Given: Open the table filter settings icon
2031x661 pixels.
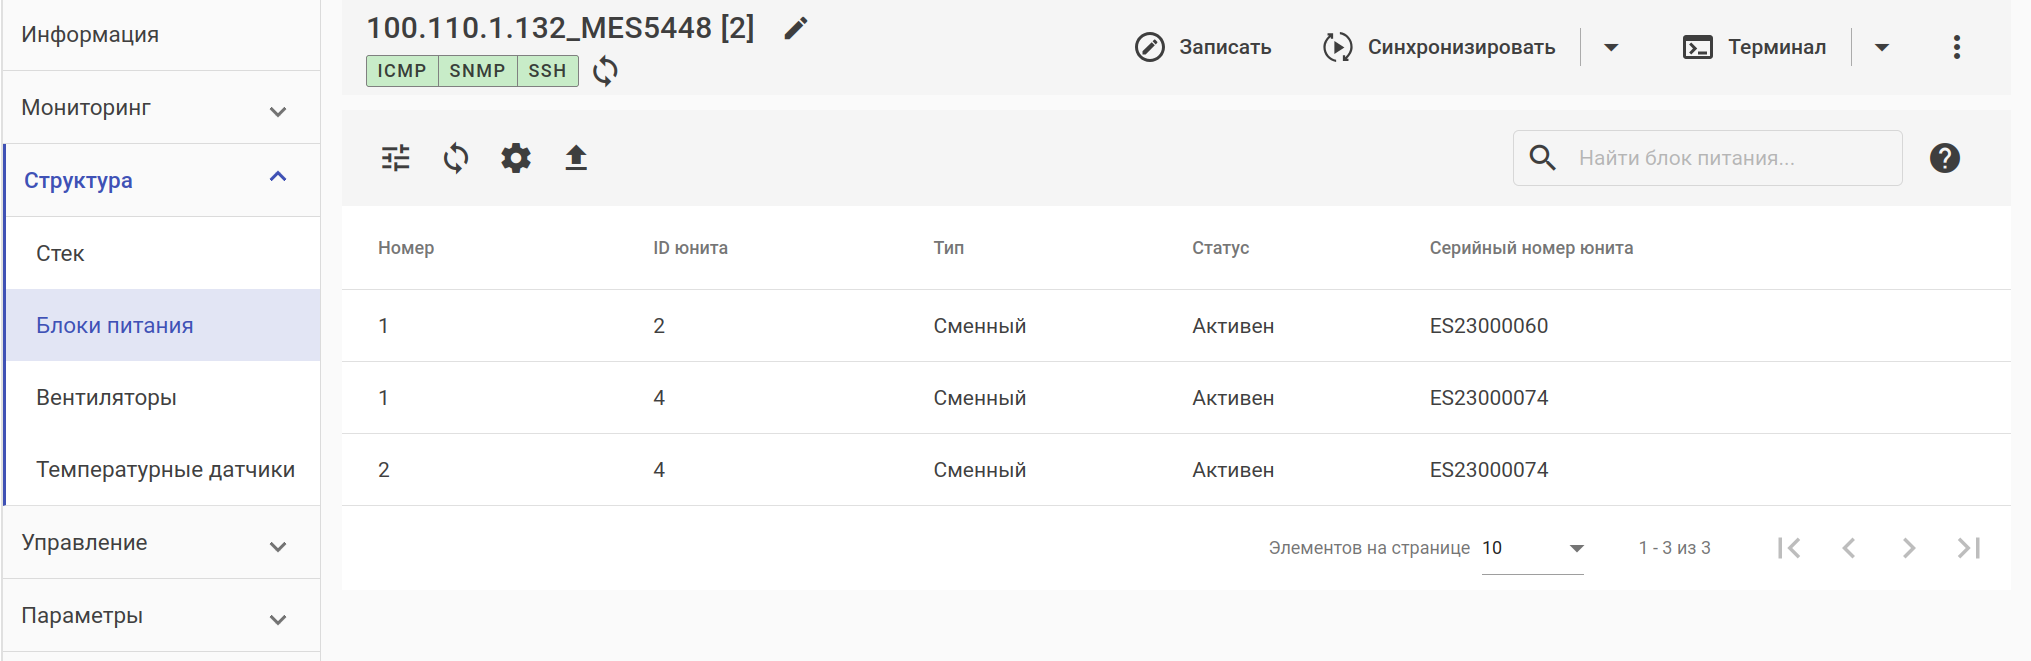Looking at the screenshot, I should [x=396, y=158].
